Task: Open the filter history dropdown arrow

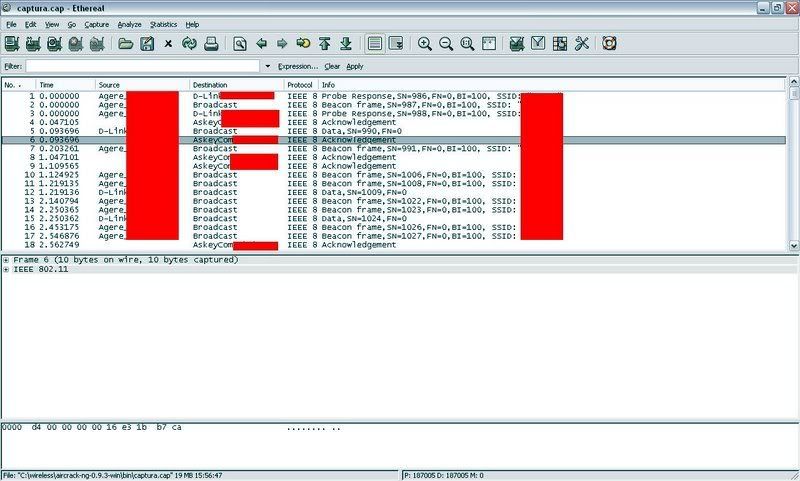Action: click(x=267, y=66)
